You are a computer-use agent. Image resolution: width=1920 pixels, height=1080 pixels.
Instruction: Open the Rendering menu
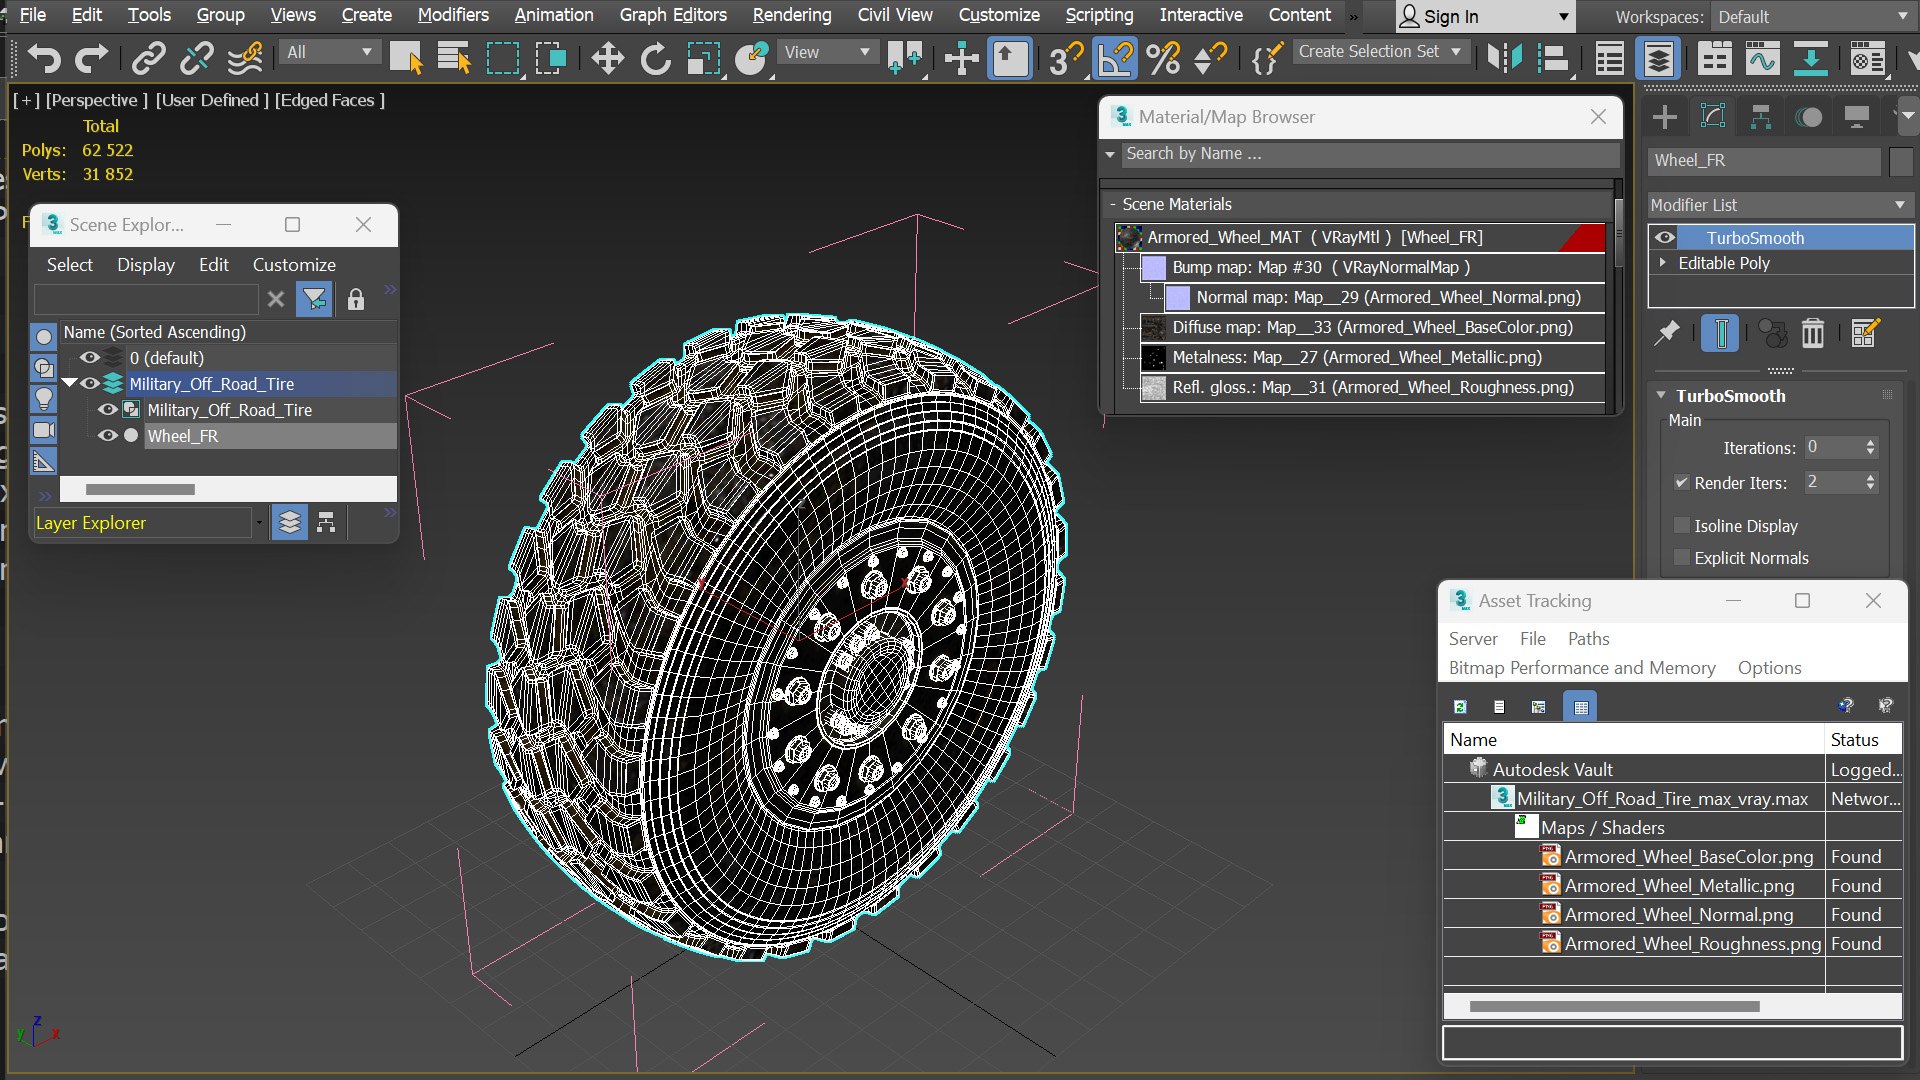(x=792, y=15)
